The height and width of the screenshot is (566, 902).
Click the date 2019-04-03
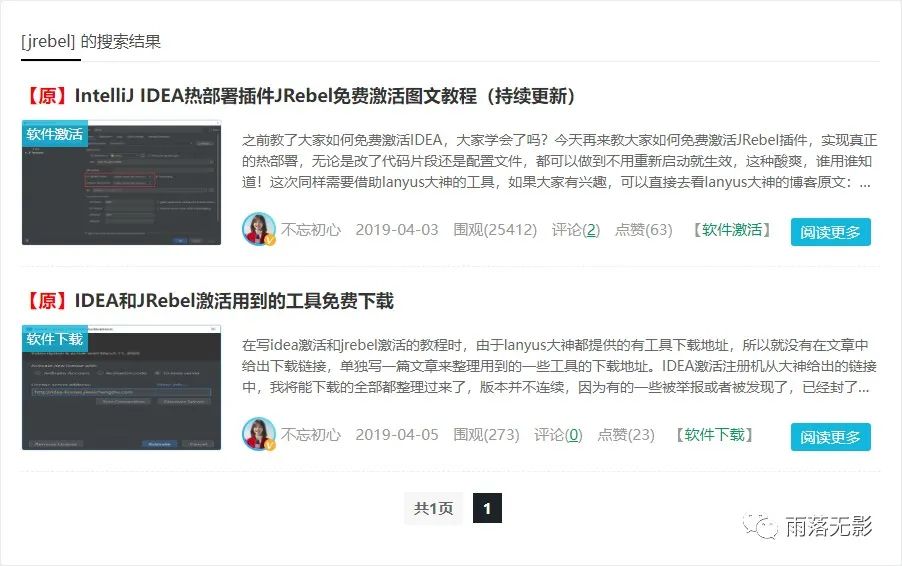[x=397, y=230]
